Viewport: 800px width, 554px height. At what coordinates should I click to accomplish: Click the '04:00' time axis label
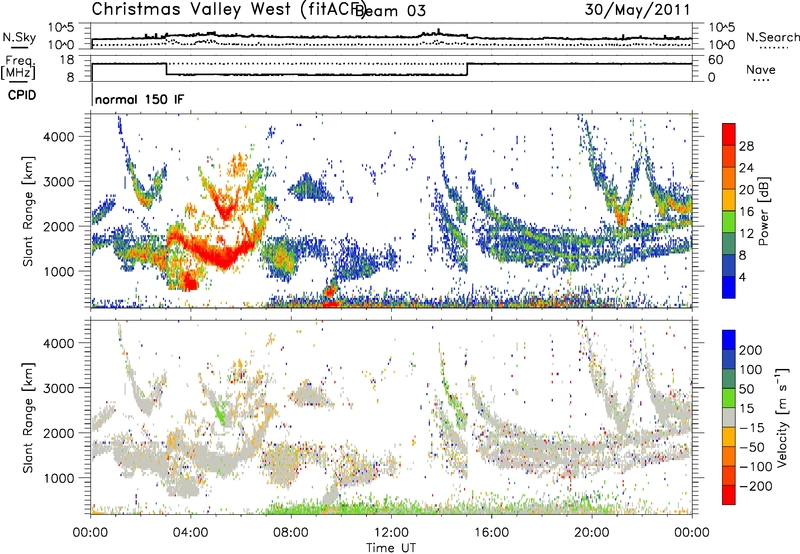(x=191, y=533)
